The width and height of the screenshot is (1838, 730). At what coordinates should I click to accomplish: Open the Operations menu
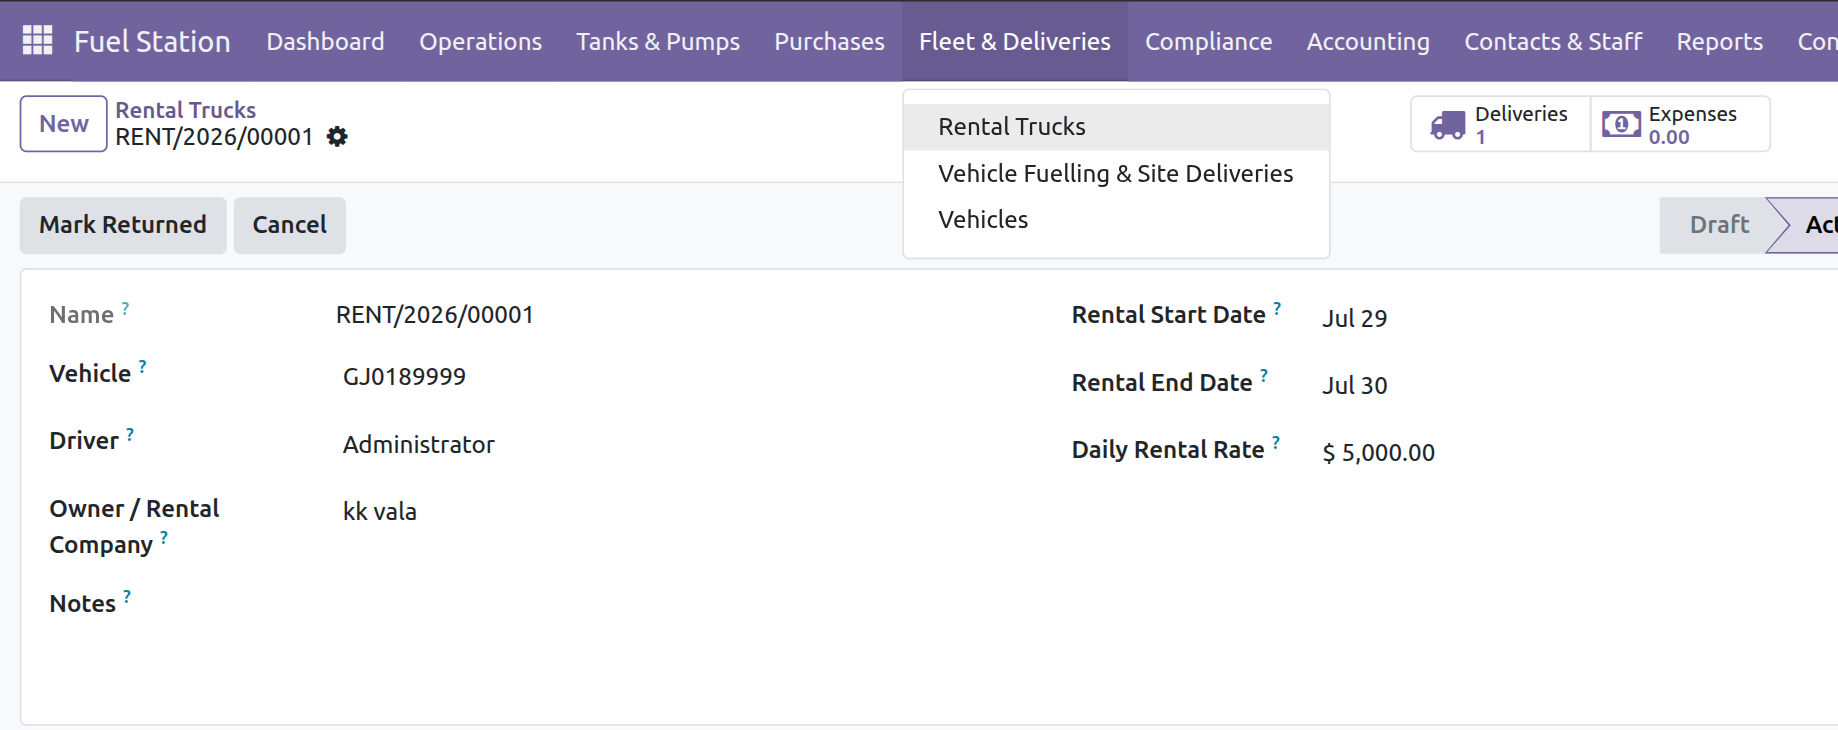coord(481,41)
